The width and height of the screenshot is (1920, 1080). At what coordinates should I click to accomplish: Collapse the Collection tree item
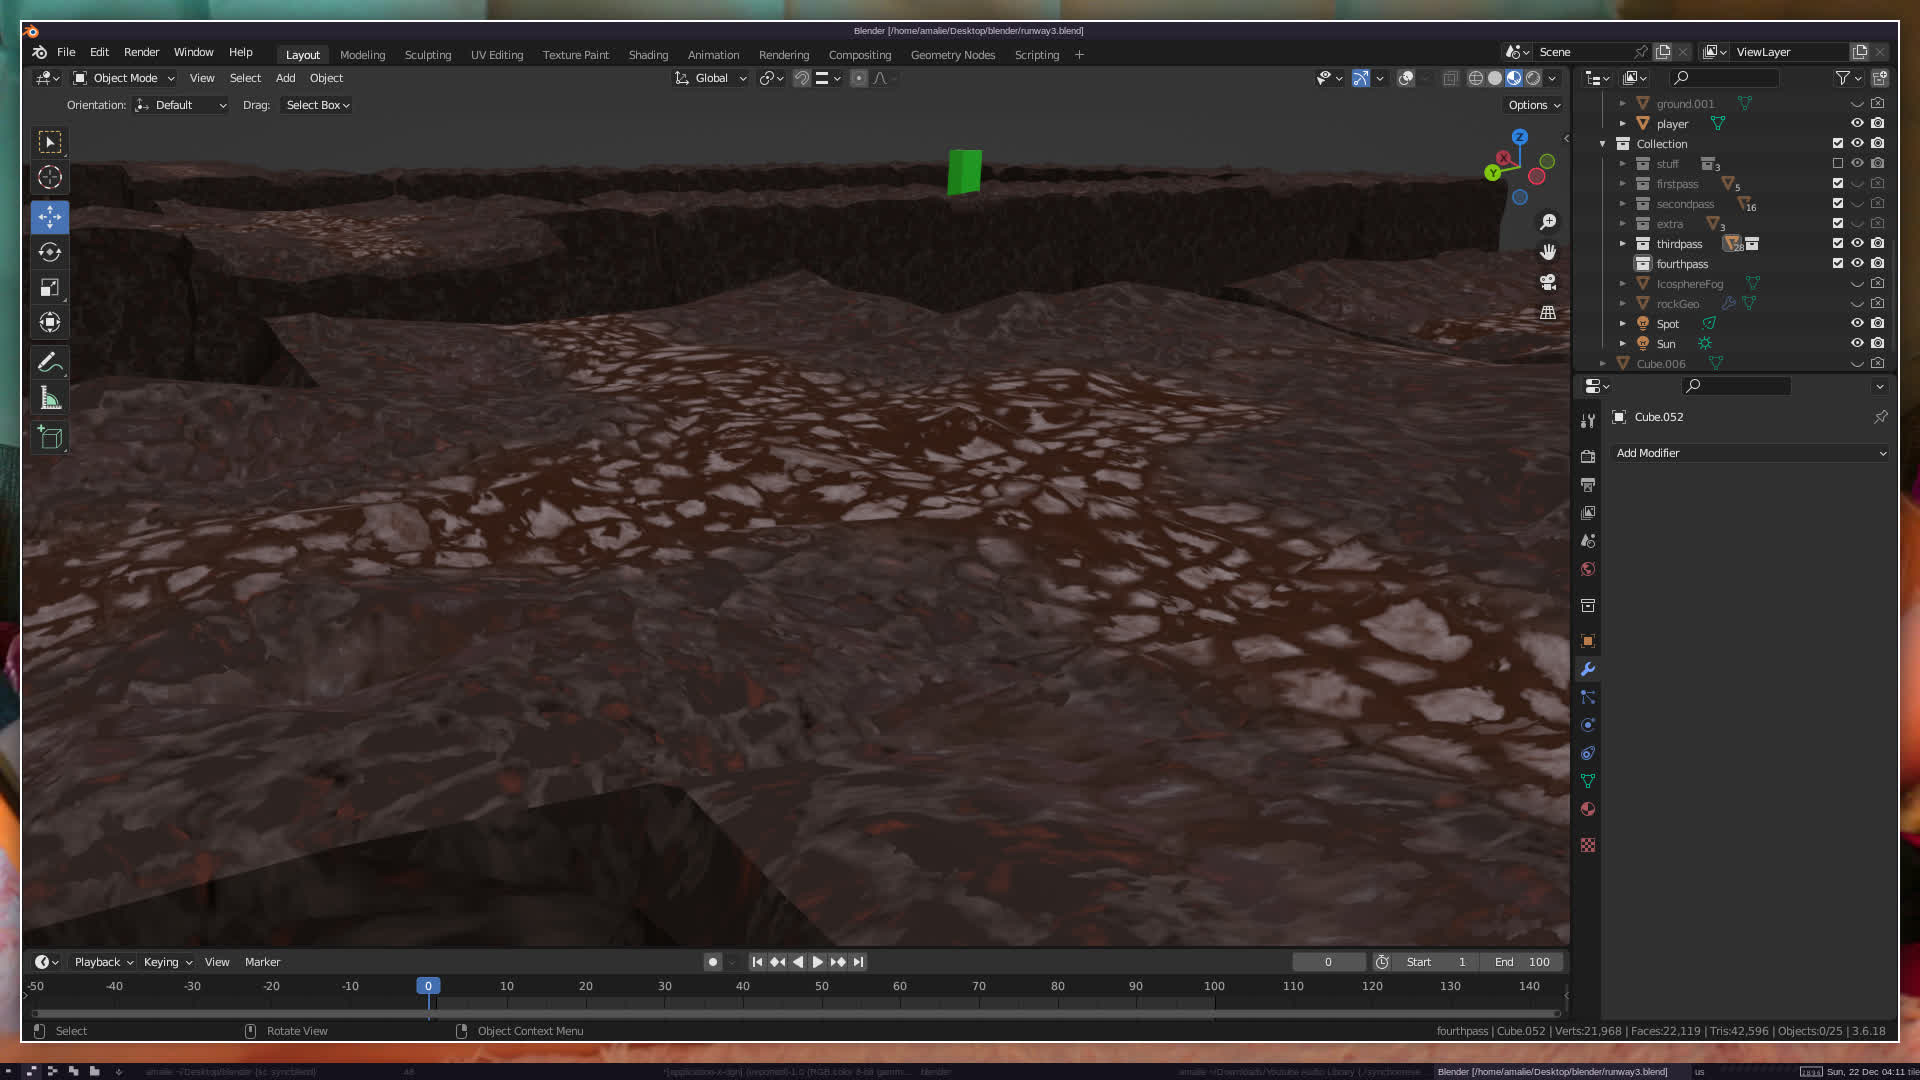[1602, 143]
